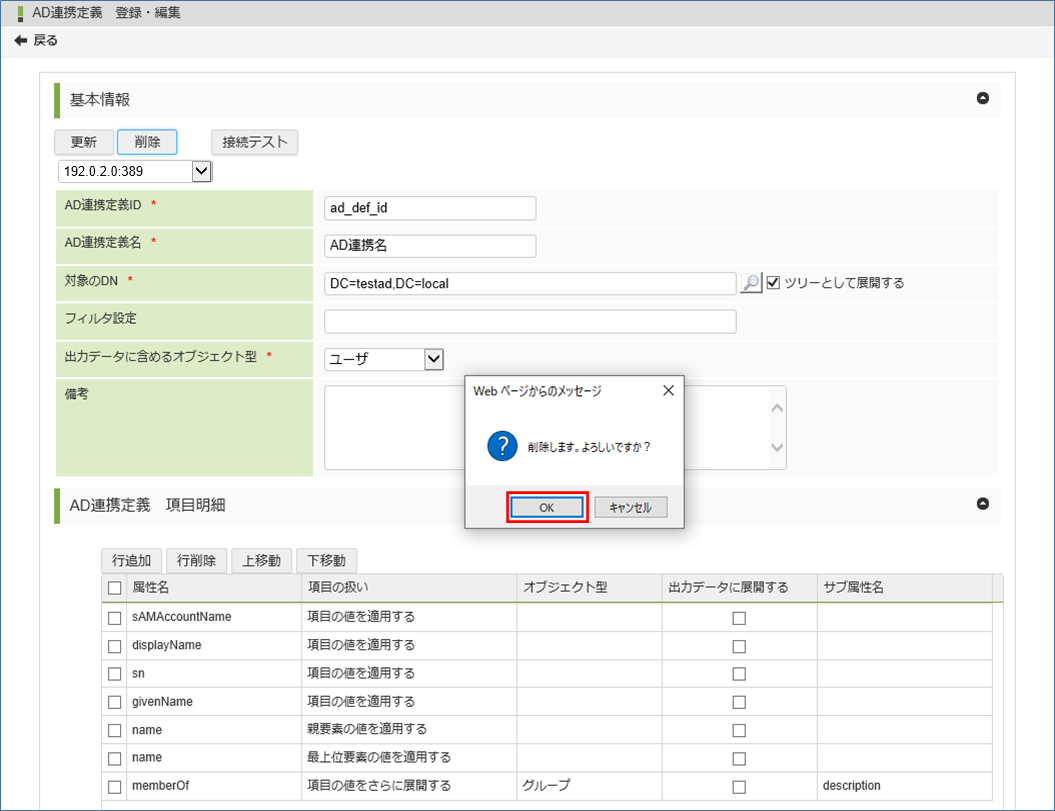Enable 出力データに展開する for memberOf row

pyautogui.click(x=739, y=787)
